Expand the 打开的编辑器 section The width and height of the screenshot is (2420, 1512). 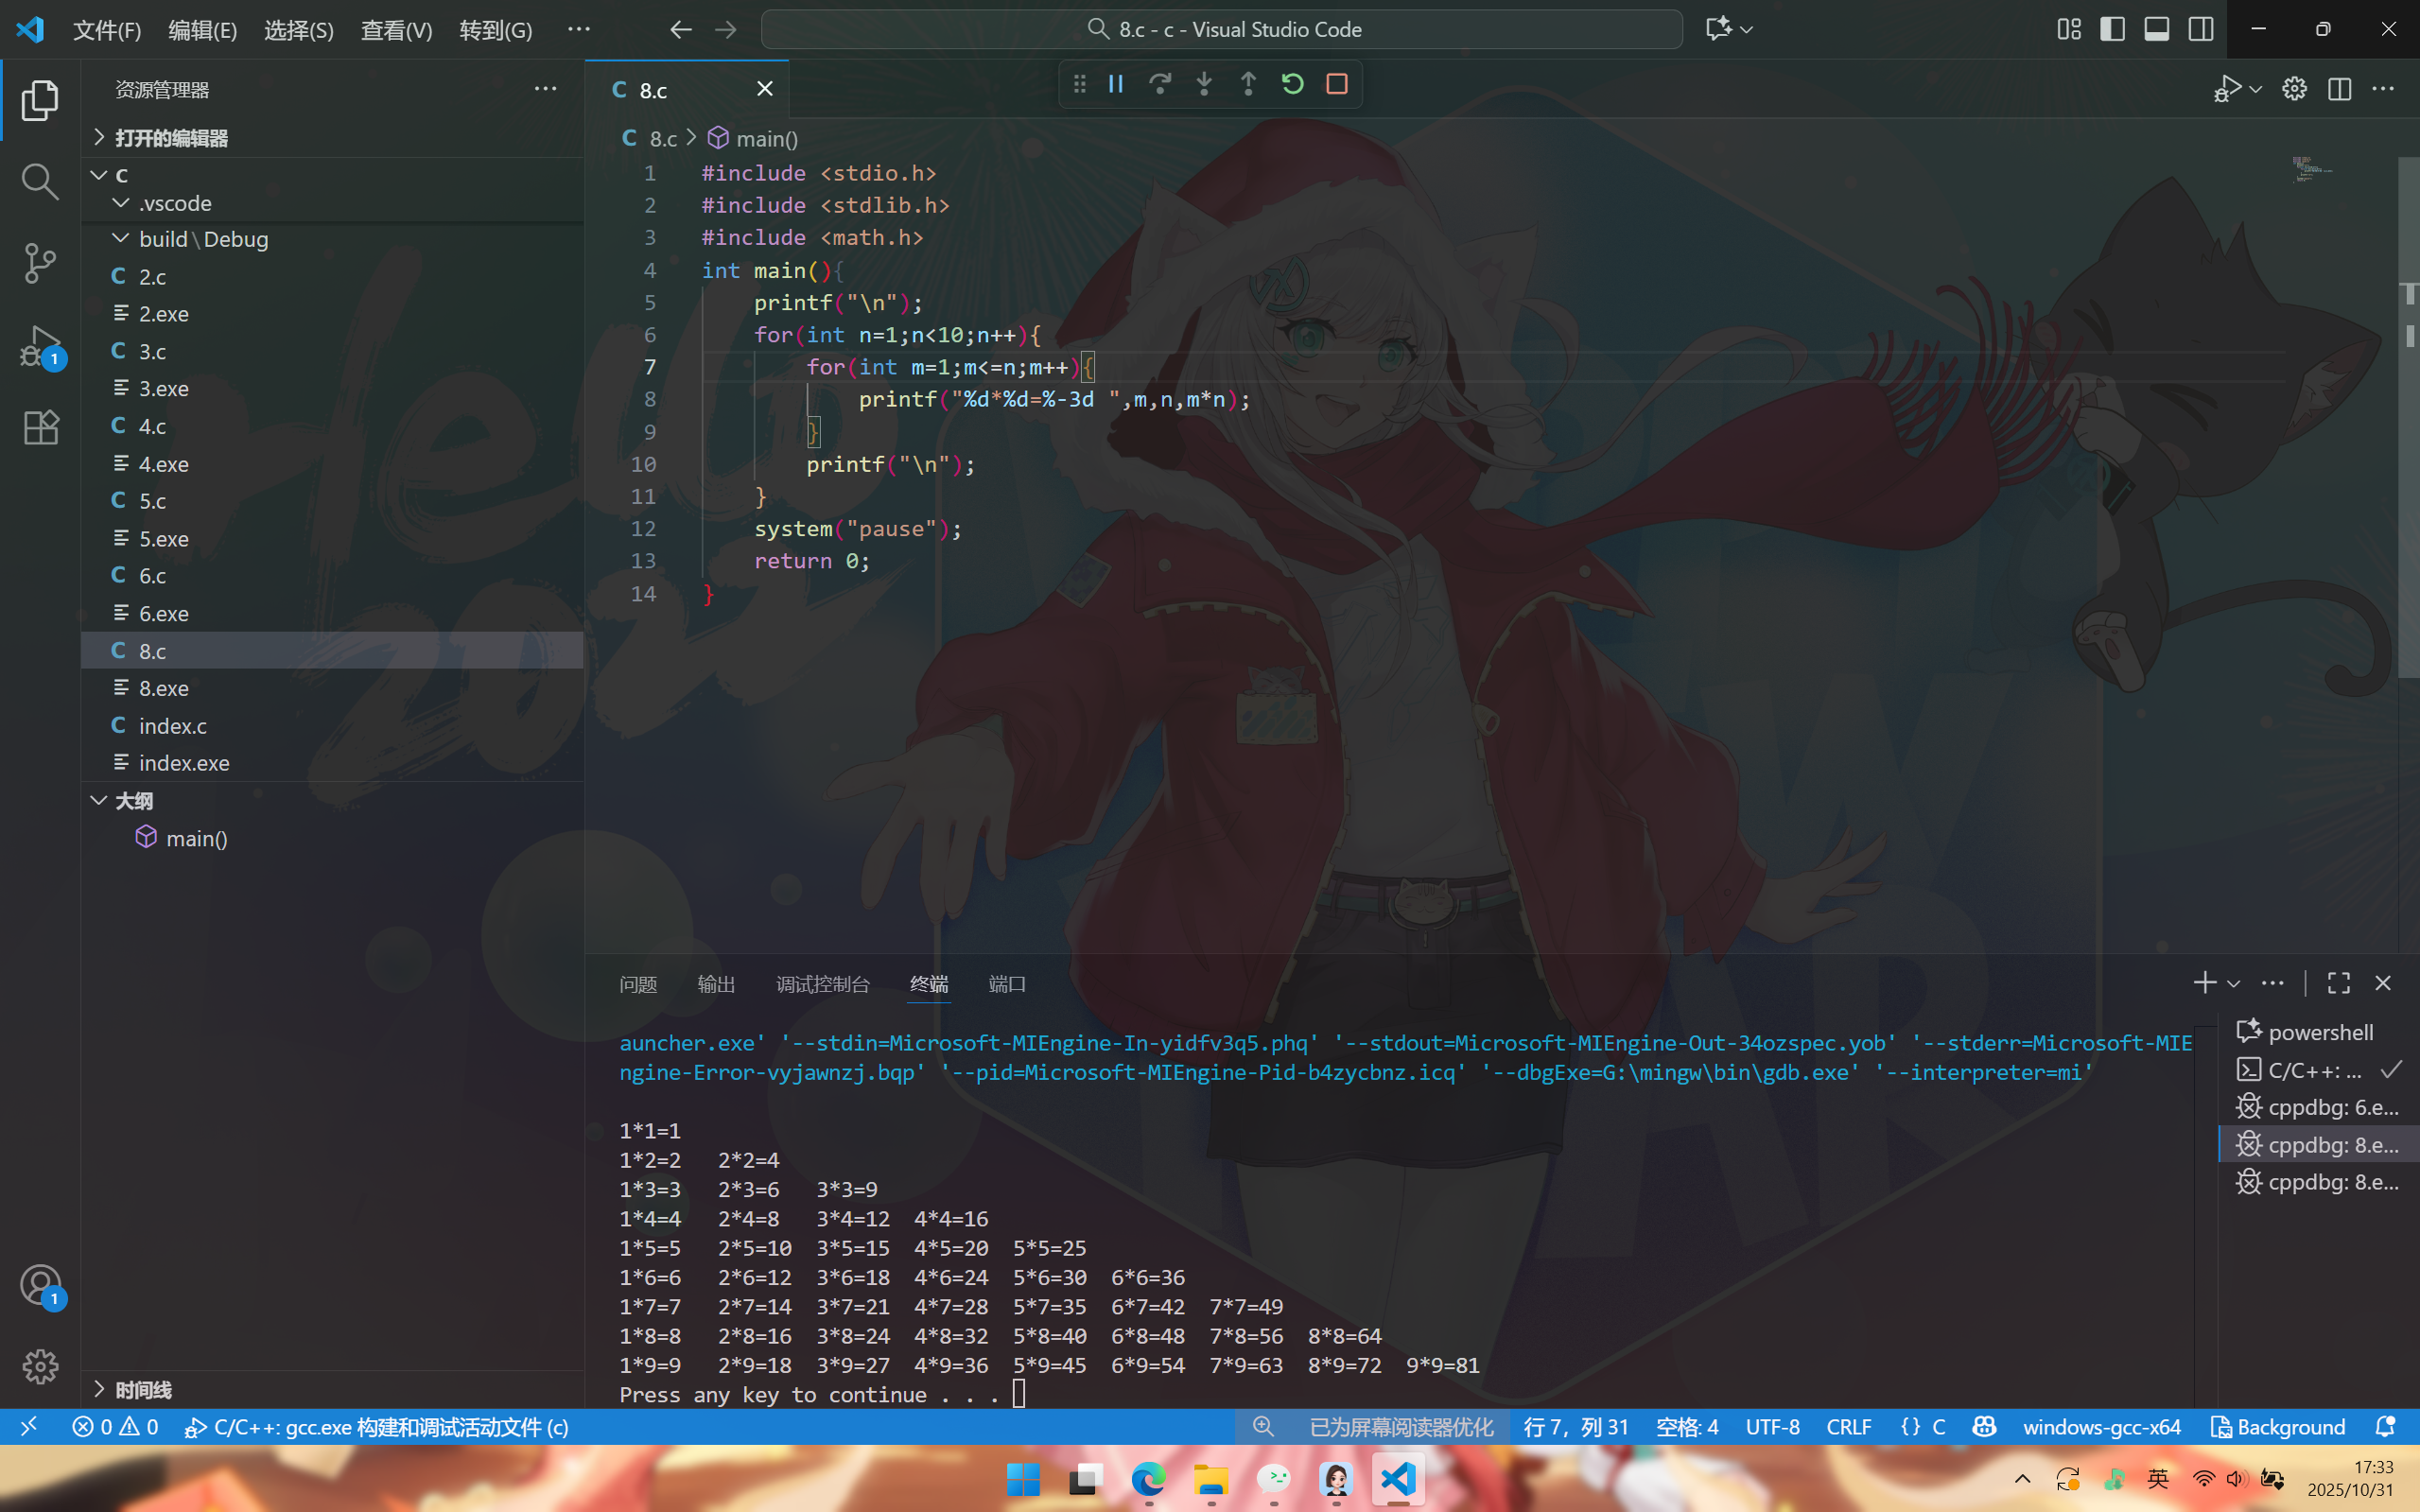[x=170, y=138]
